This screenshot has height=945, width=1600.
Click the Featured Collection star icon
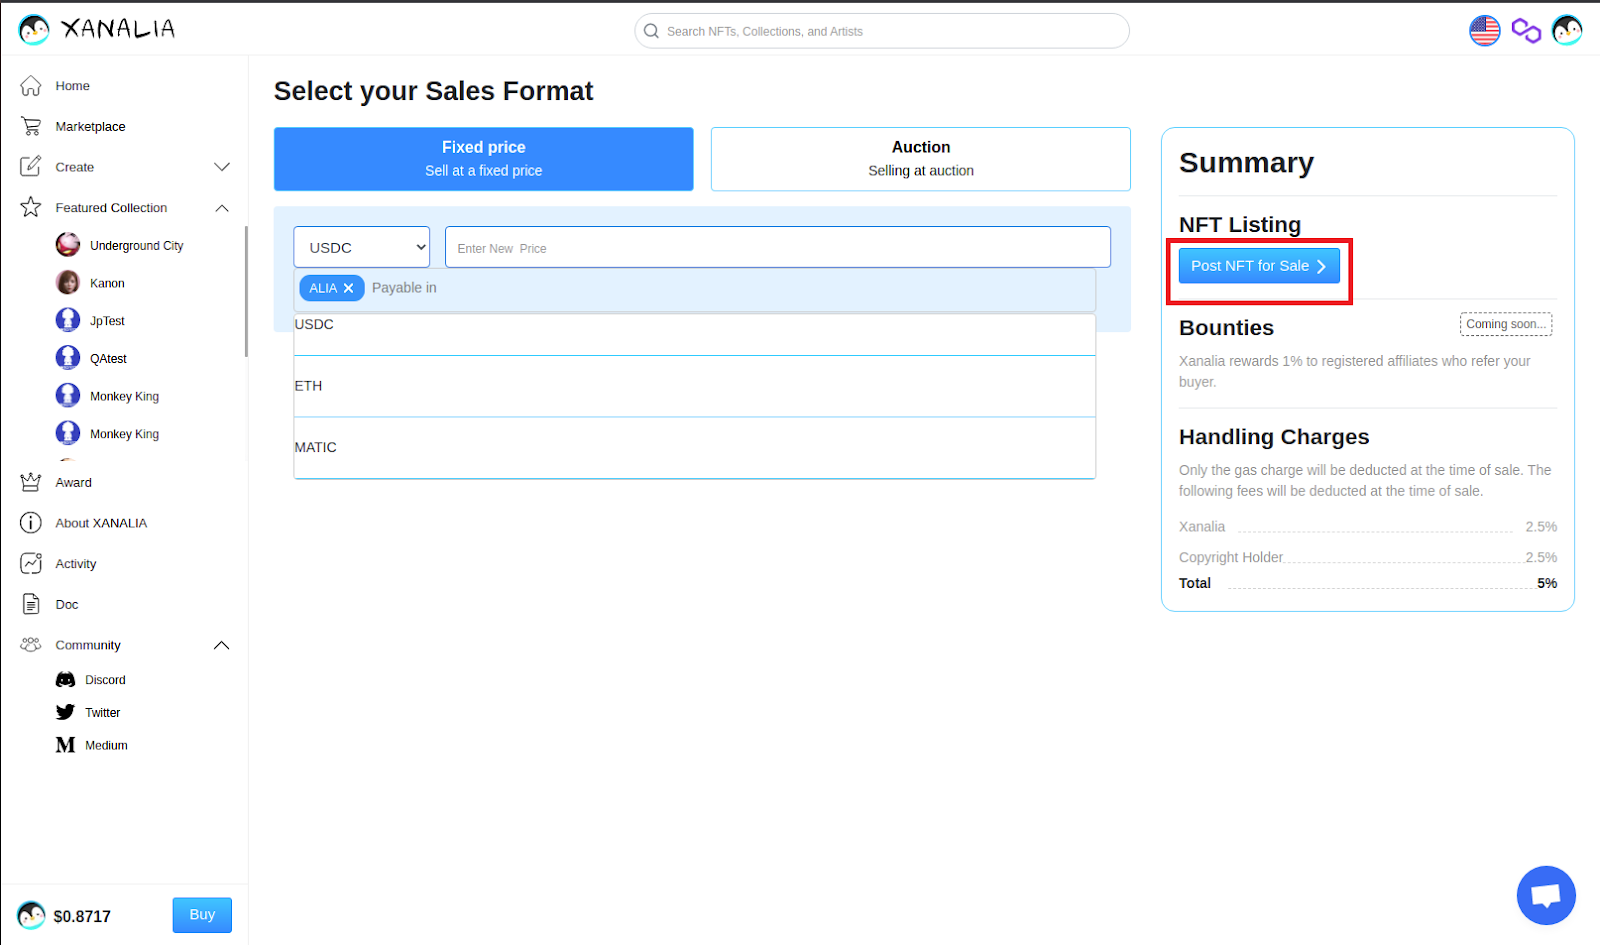pyautogui.click(x=31, y=207)
